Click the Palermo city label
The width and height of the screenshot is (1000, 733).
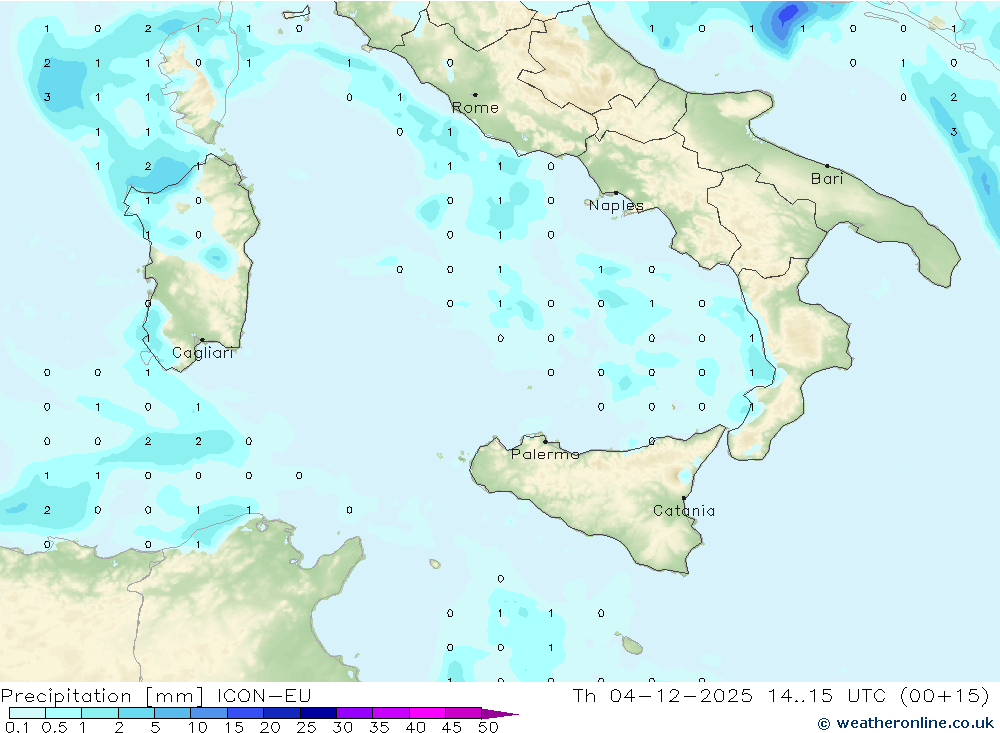[x=545, y=454]
